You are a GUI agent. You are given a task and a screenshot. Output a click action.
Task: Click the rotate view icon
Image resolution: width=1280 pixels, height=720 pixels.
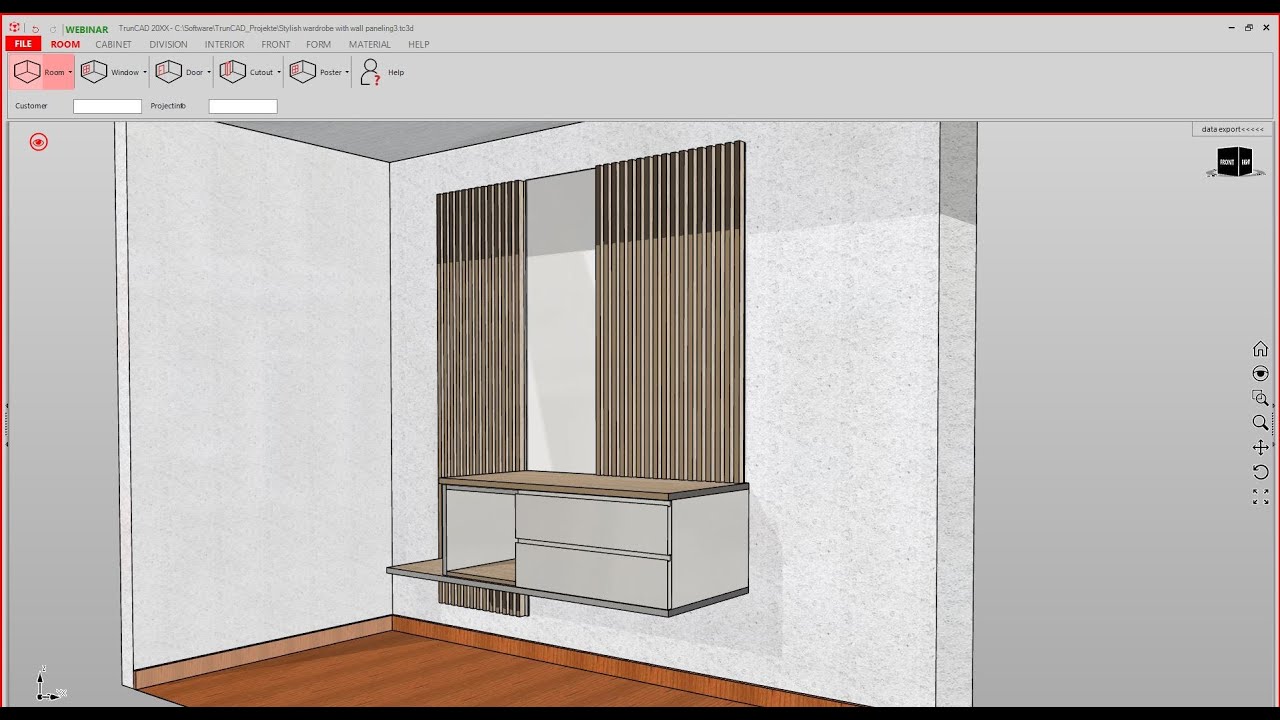click(1260, 472)
